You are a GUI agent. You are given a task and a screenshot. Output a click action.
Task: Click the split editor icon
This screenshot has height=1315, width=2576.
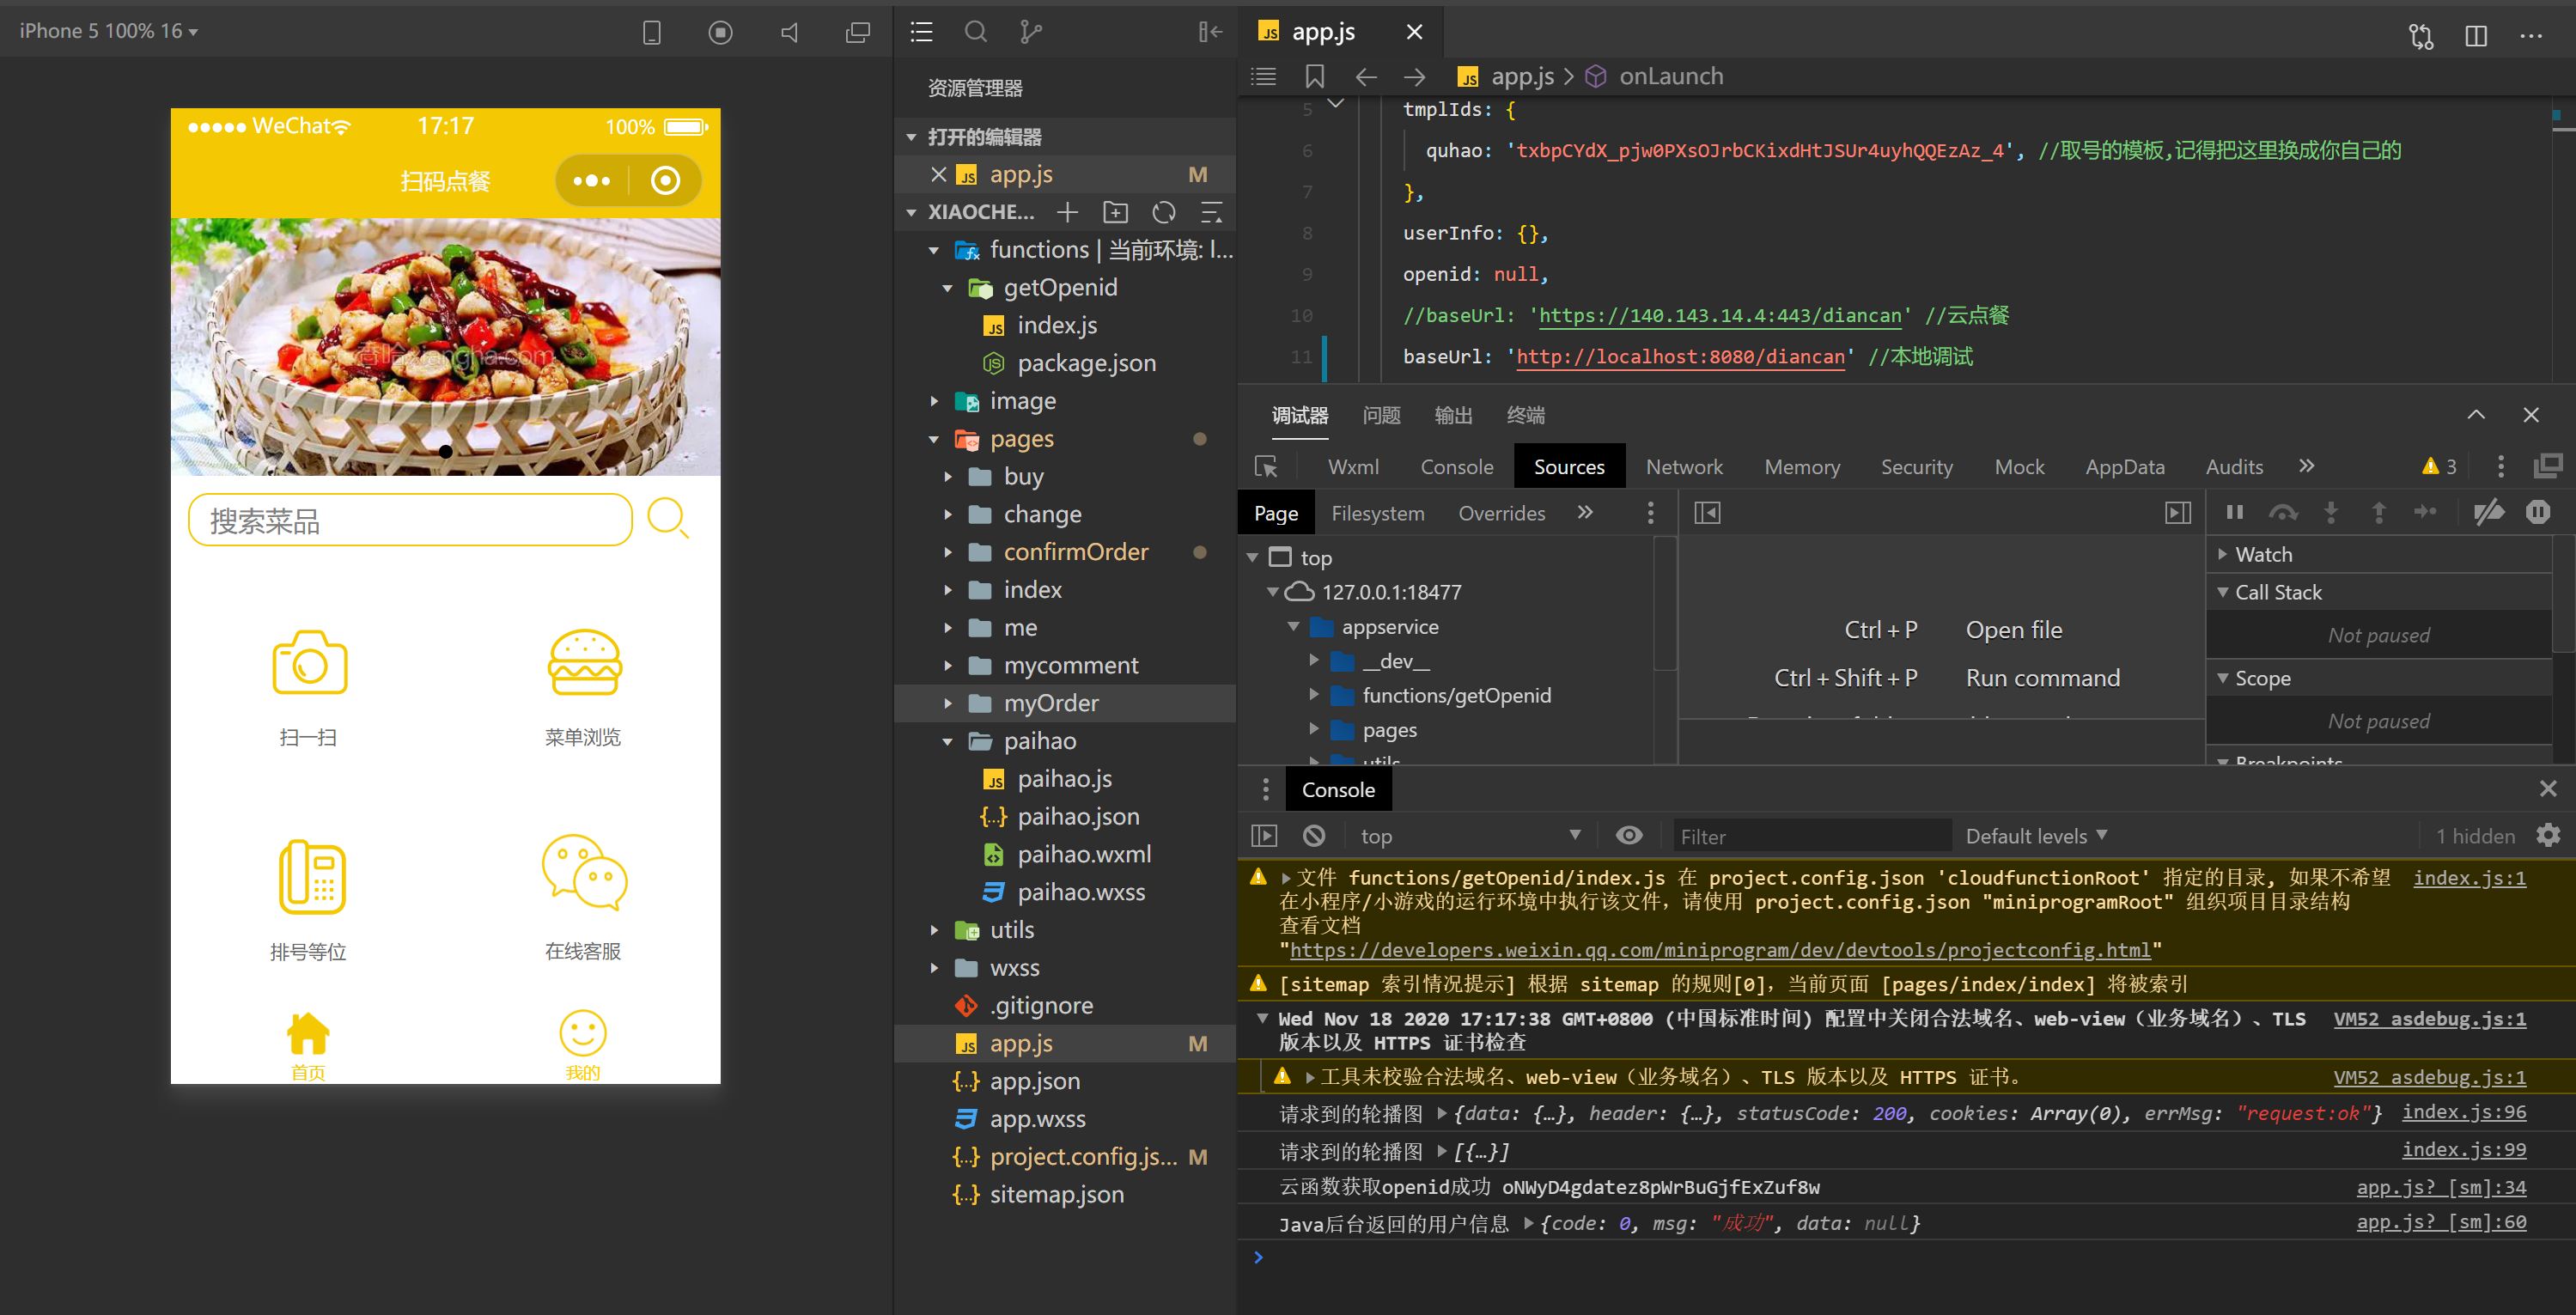pos(2476,36)
